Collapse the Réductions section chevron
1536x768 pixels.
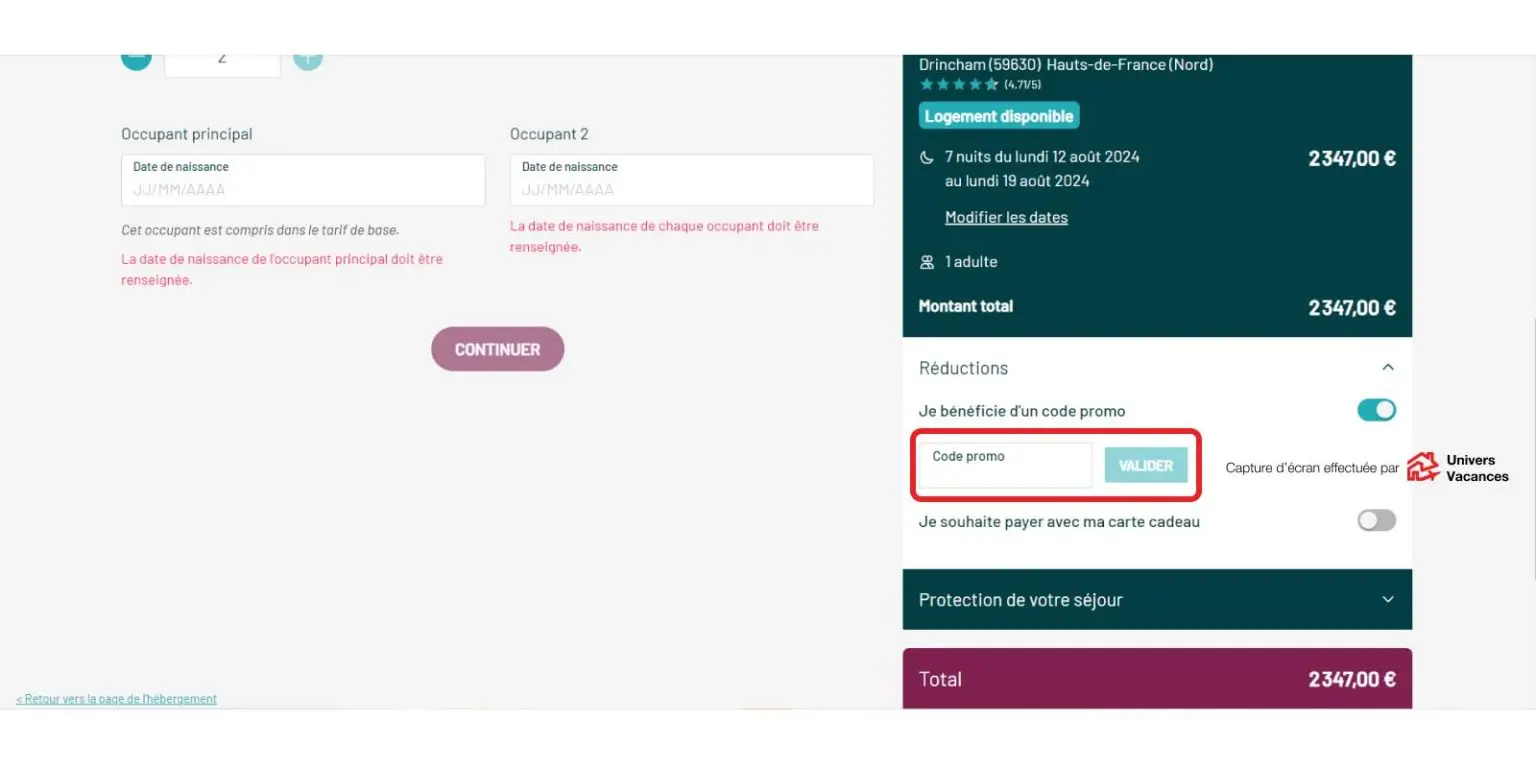1387,367
